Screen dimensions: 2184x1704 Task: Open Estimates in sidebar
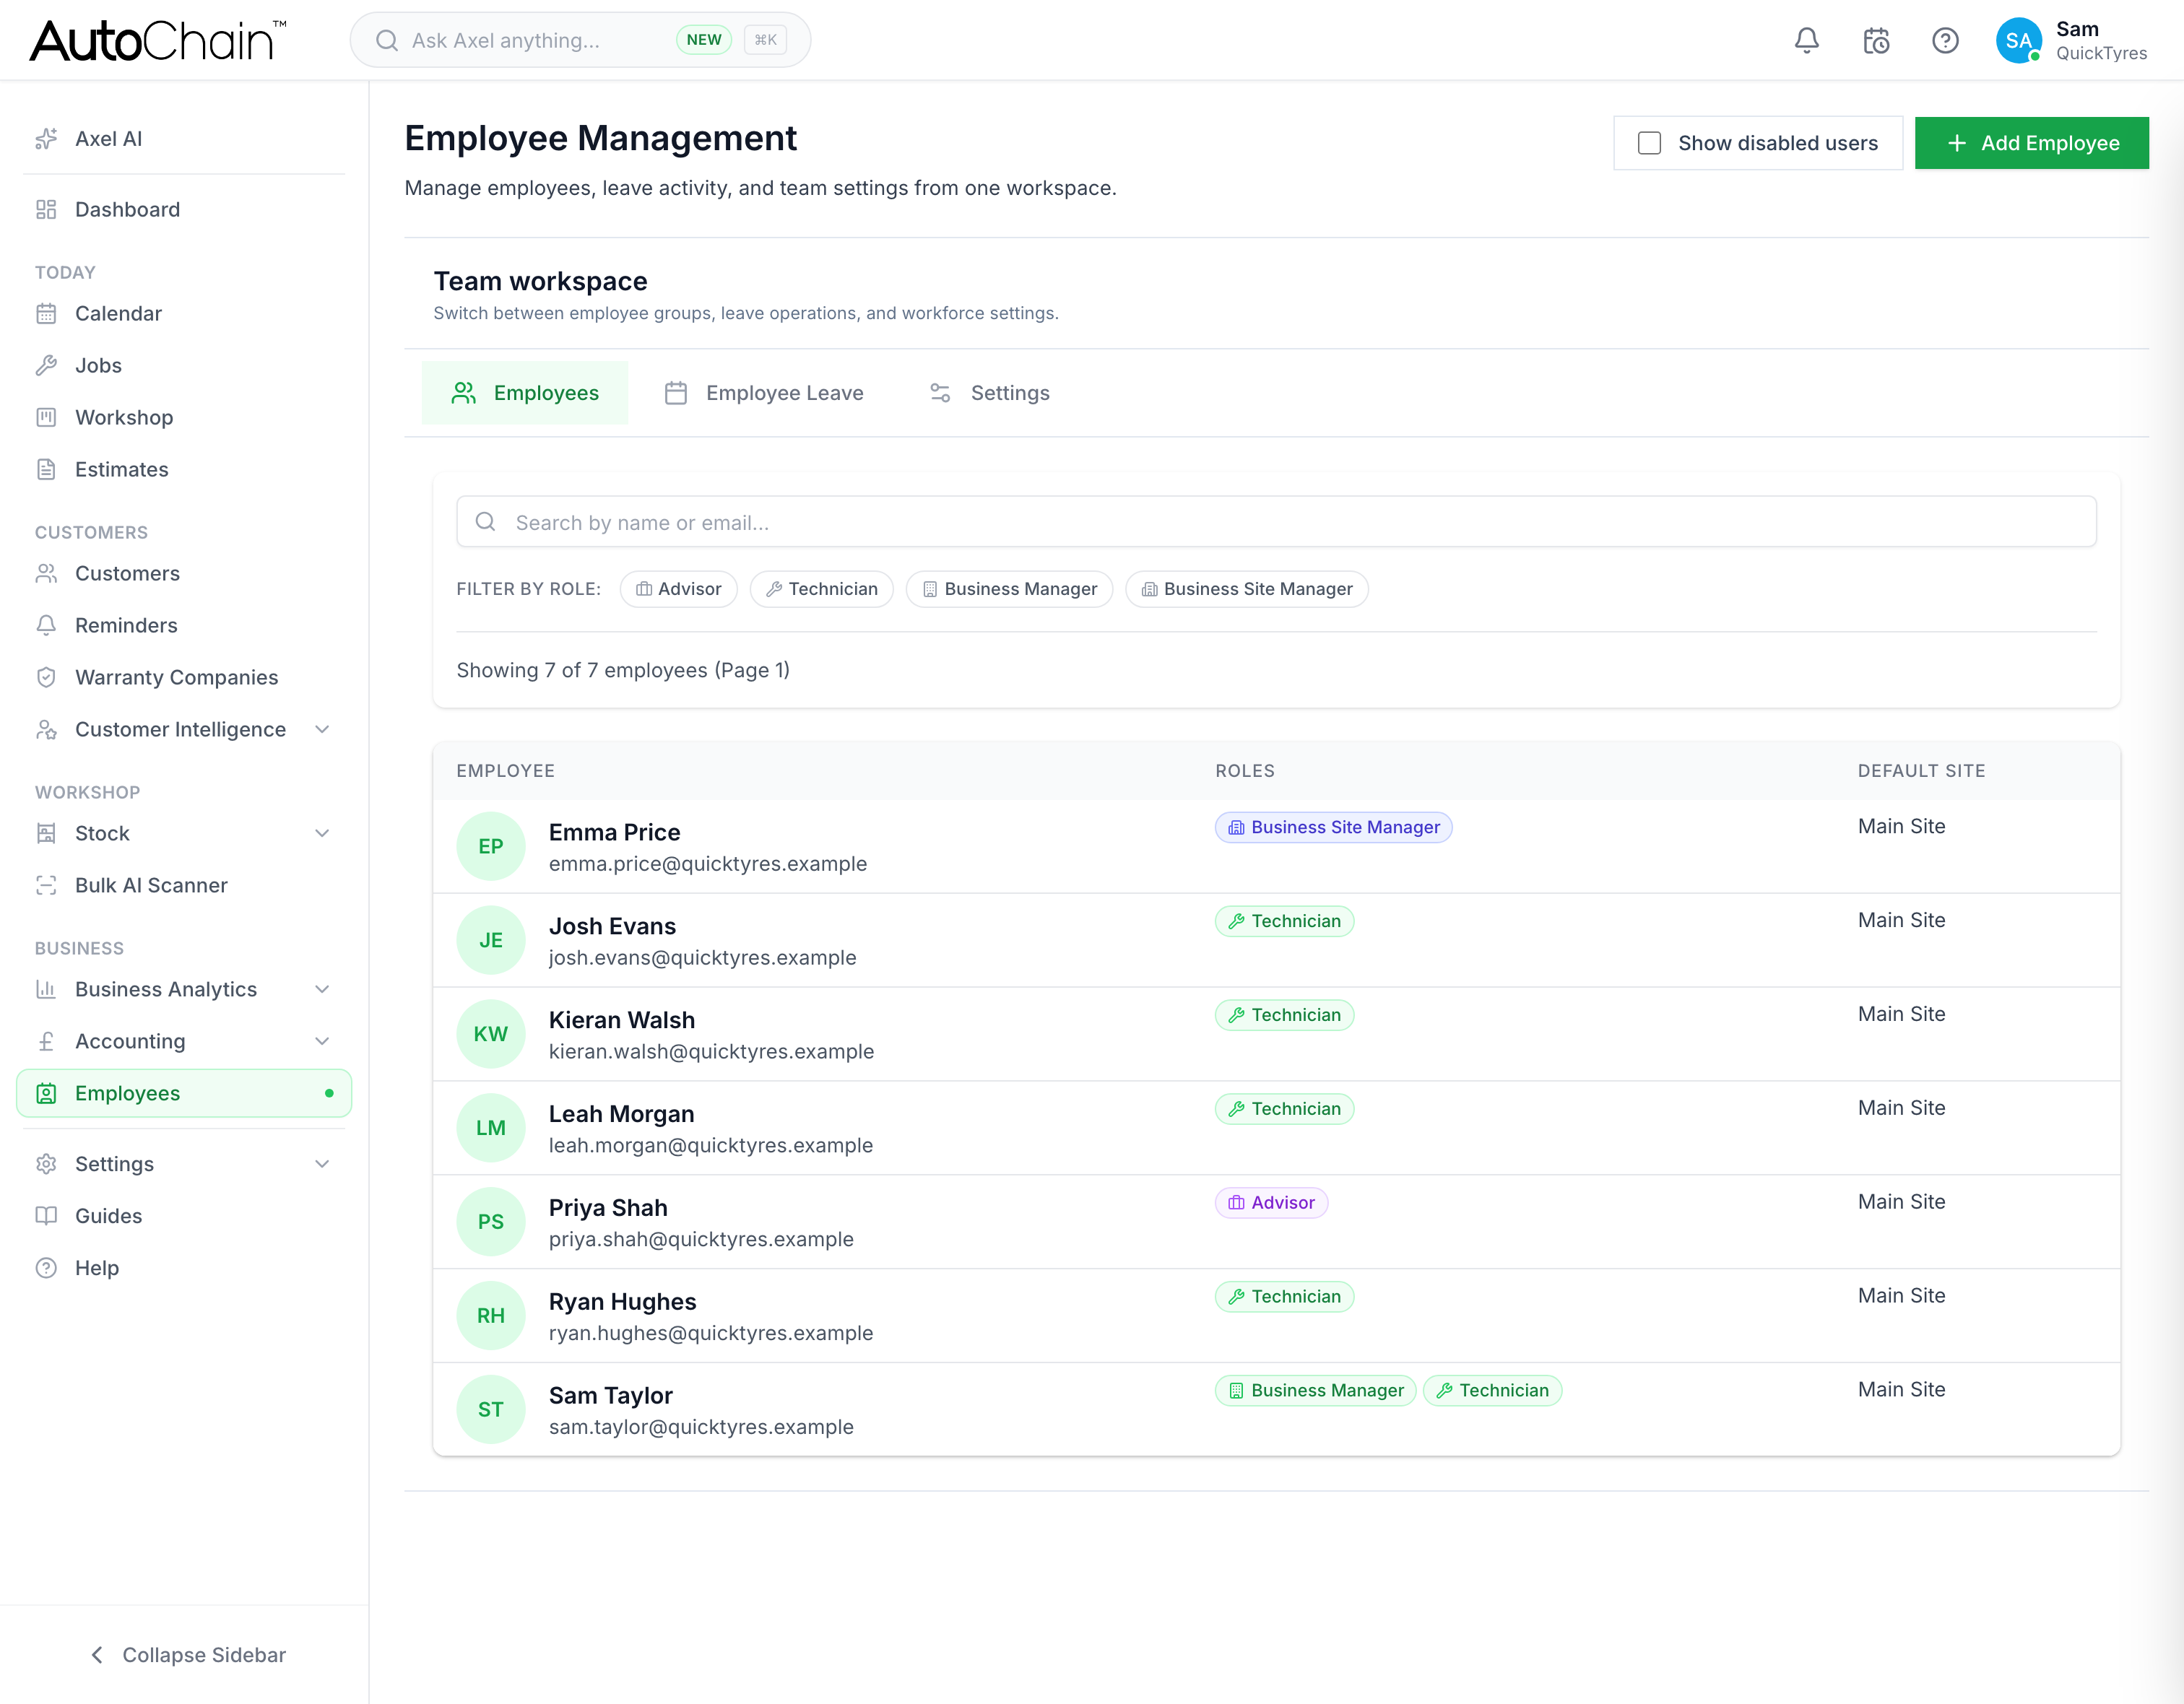click(184, 469)
